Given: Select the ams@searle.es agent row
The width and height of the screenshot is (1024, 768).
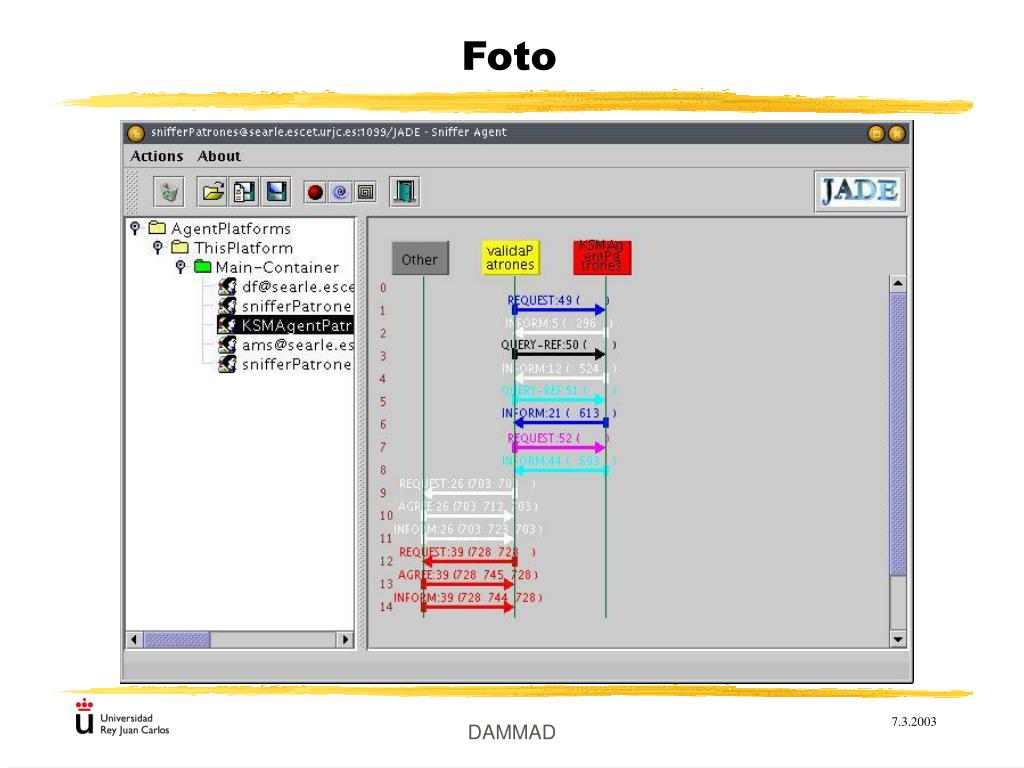Looking at the screenshot, I should click(x=286, y=344).
